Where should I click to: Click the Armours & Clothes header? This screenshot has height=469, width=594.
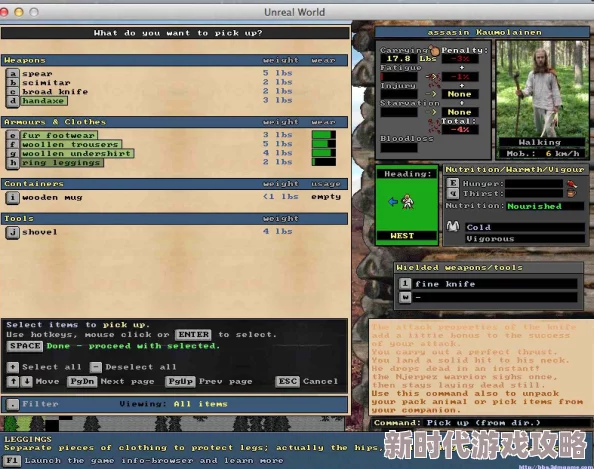tap(174, 122)
